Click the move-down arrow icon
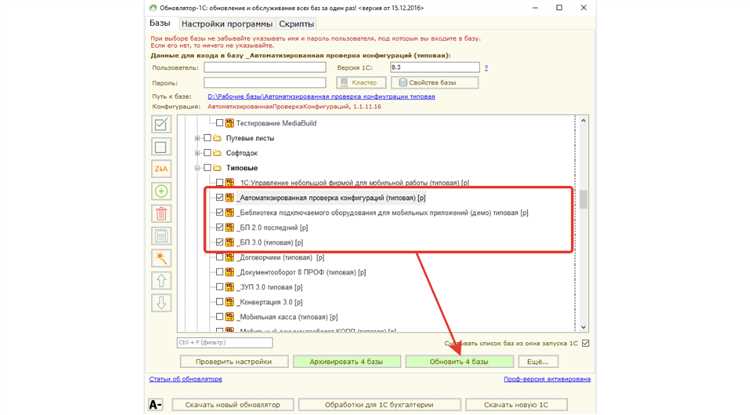 (x=161, y=303)
